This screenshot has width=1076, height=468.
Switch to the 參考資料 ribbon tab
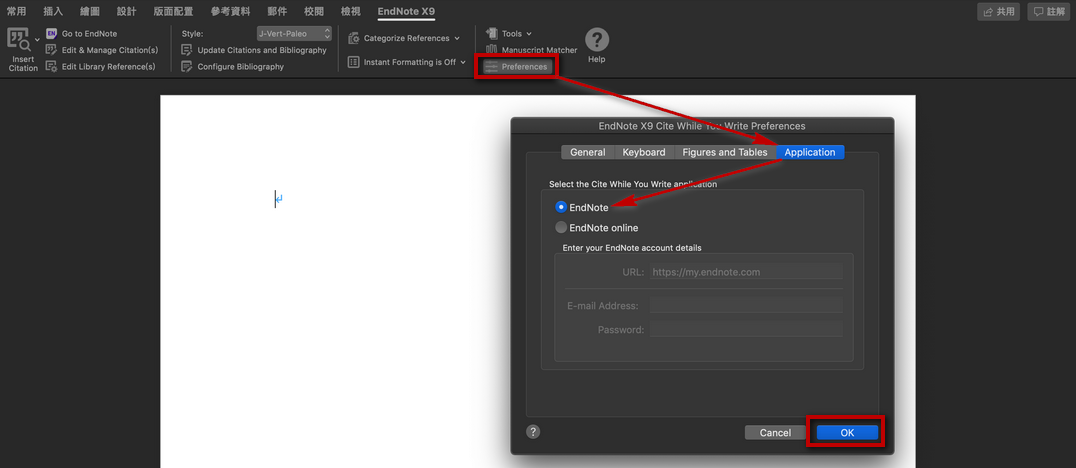coord(231,11)
